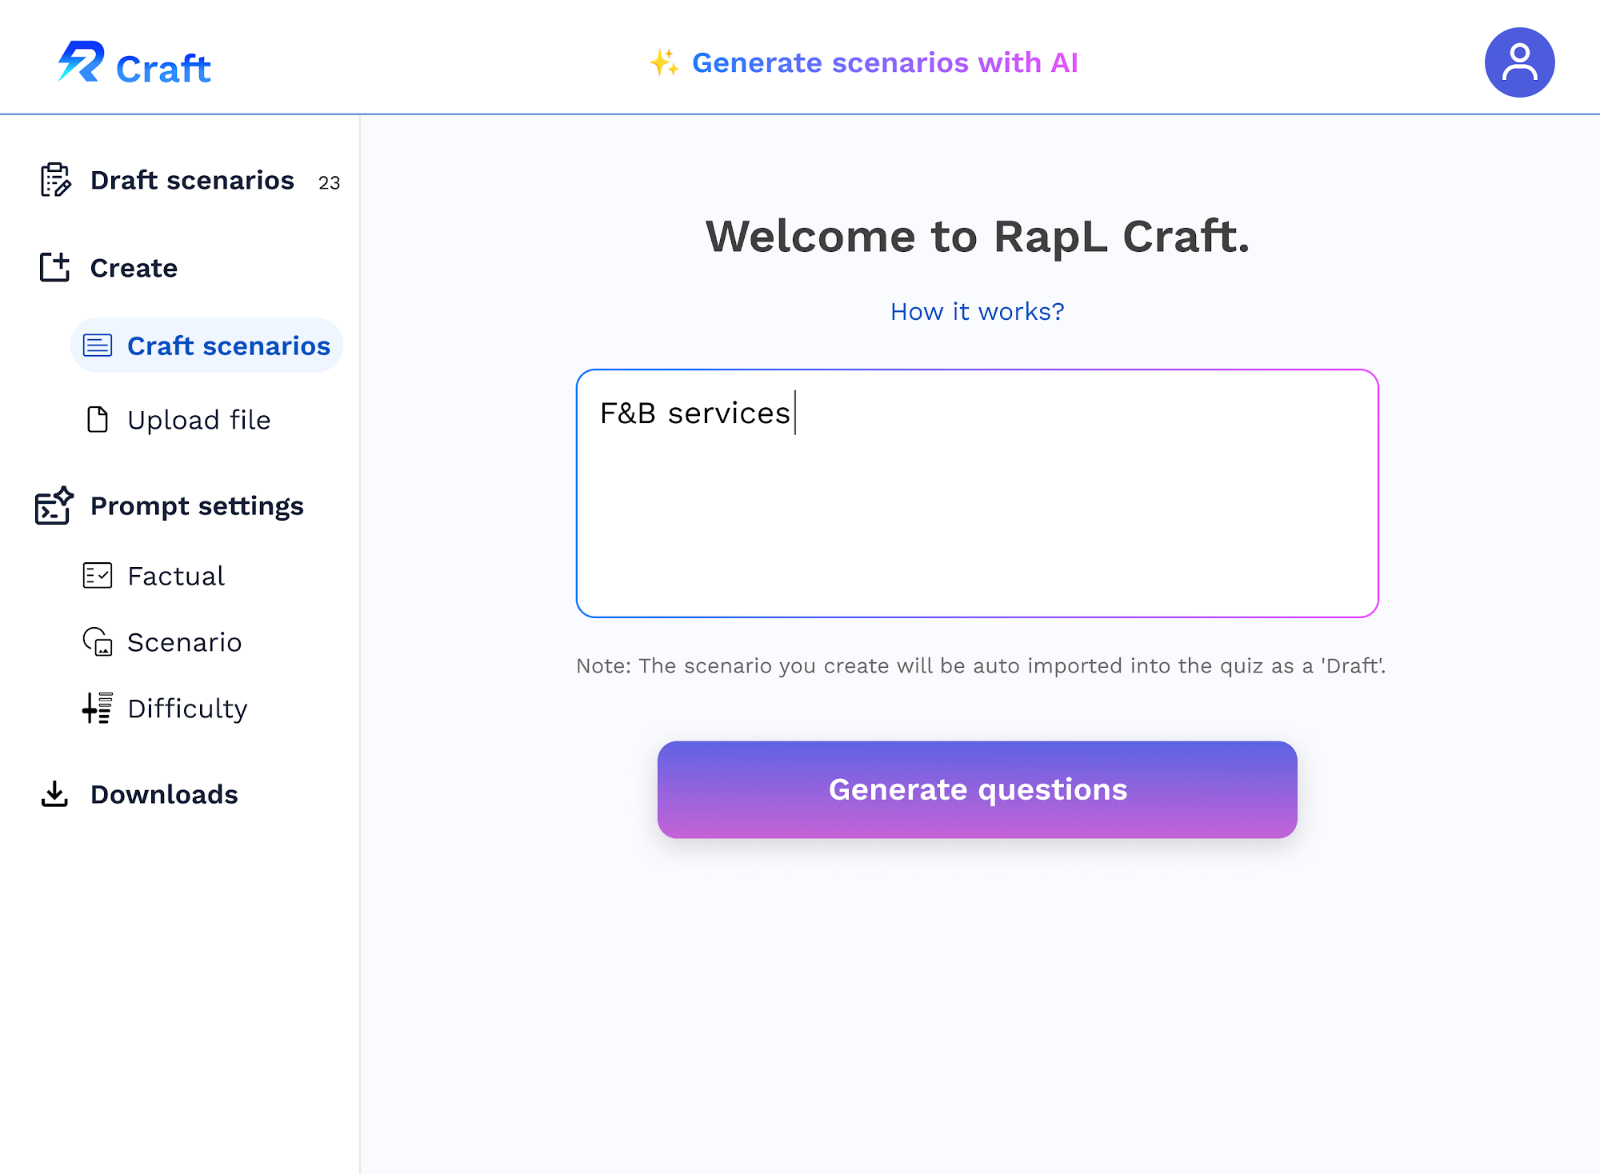Screen dimensions: 1600x1174
Task: Select the Create icon in the sidebar
Action: [55, 267]
